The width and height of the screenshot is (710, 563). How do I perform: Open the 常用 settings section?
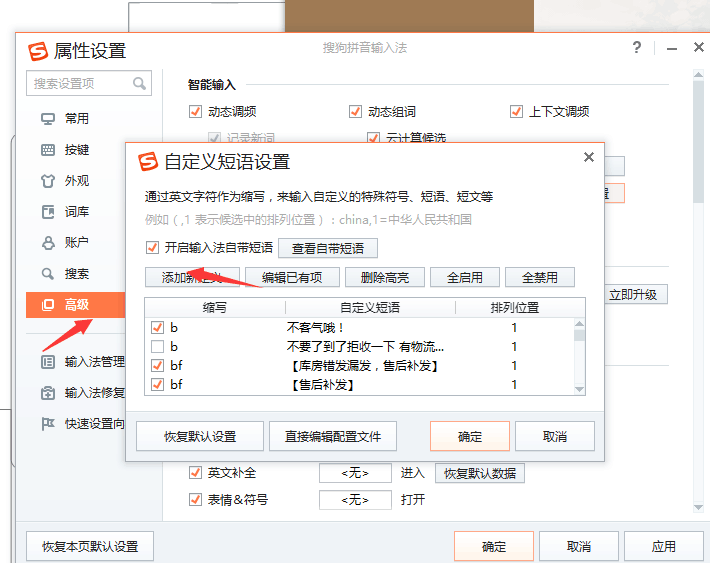coord(76,119)
